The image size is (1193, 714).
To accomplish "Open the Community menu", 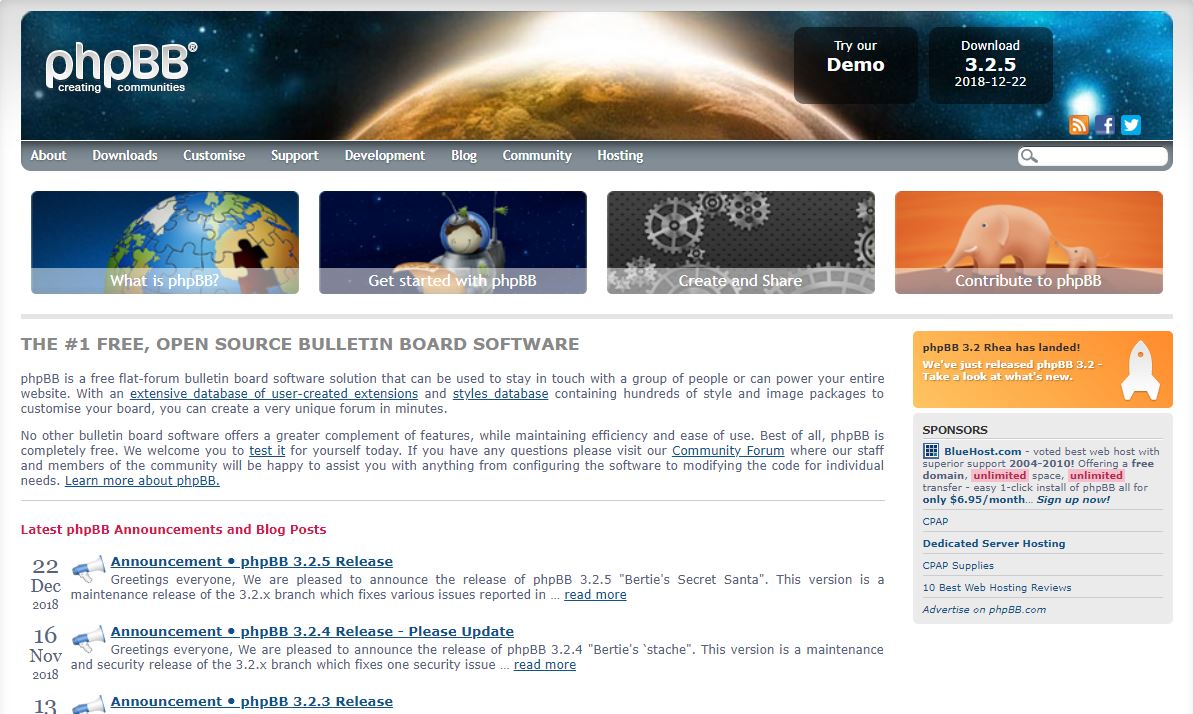I will (537, 156).
